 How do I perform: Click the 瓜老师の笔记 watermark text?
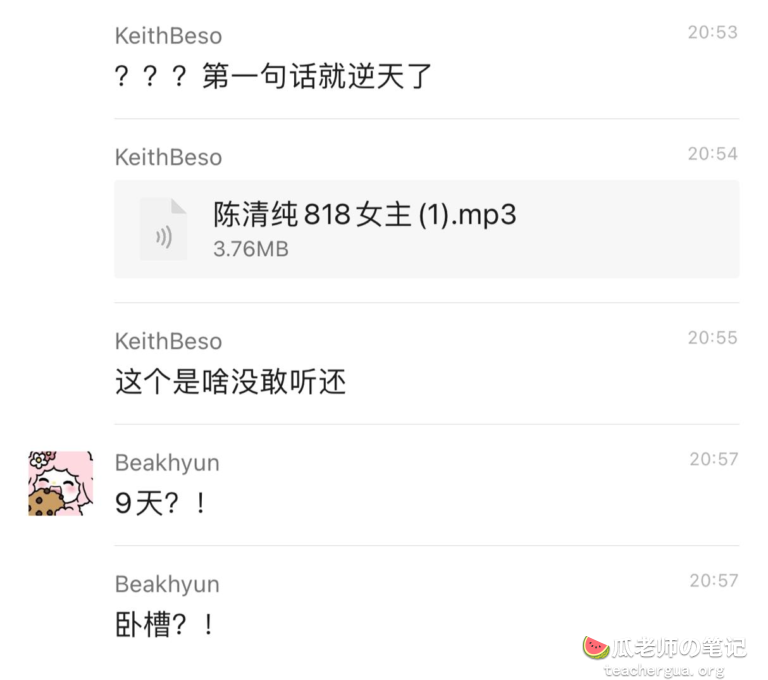click(679, 648)
